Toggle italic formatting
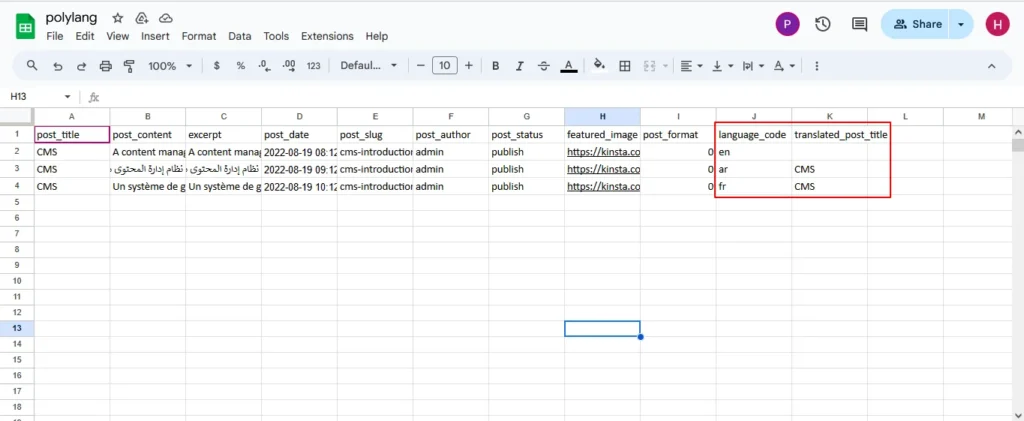This screenshot has width=1024, height=421. point(520,66)
